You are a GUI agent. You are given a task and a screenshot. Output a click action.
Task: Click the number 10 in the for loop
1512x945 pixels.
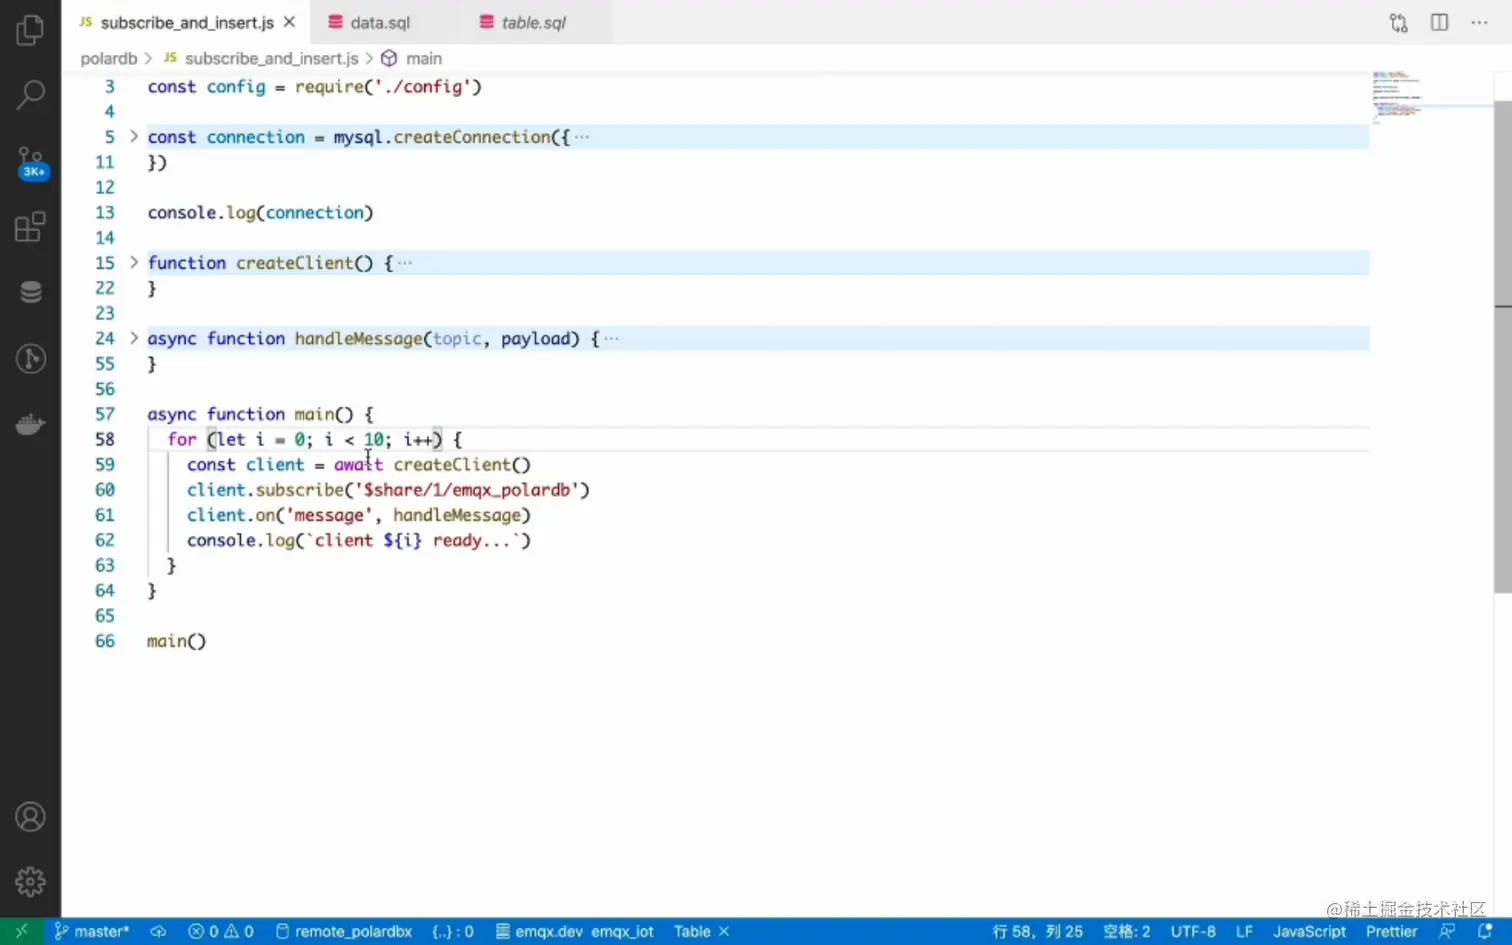373,440
